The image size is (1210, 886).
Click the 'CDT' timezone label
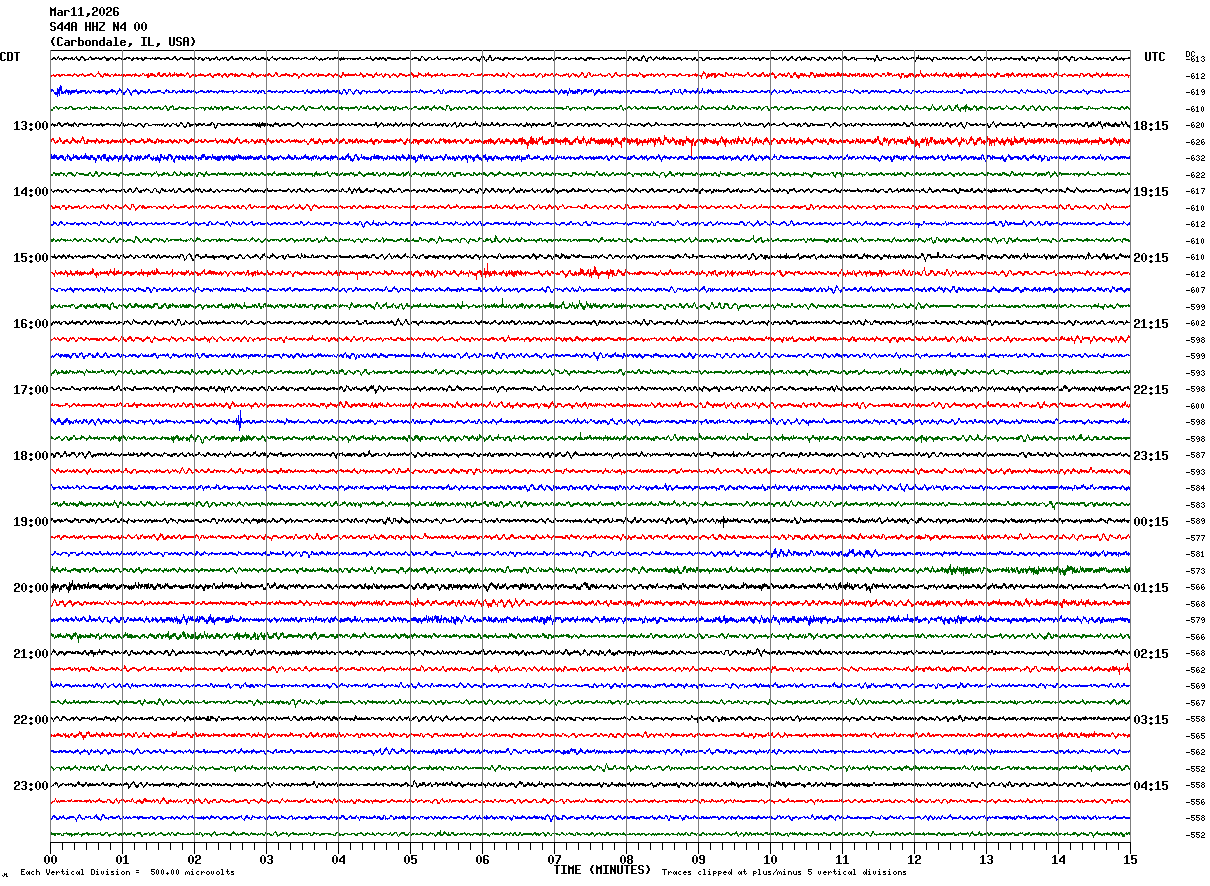[10, 57]
